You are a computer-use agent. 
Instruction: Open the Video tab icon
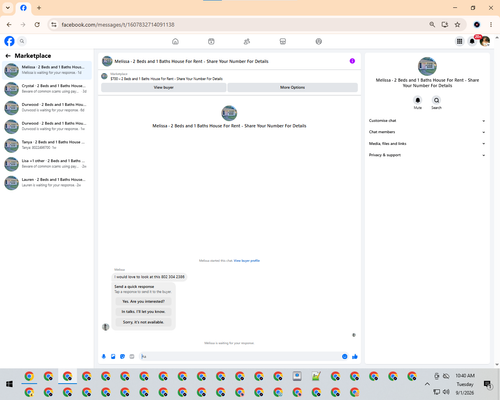211,41
